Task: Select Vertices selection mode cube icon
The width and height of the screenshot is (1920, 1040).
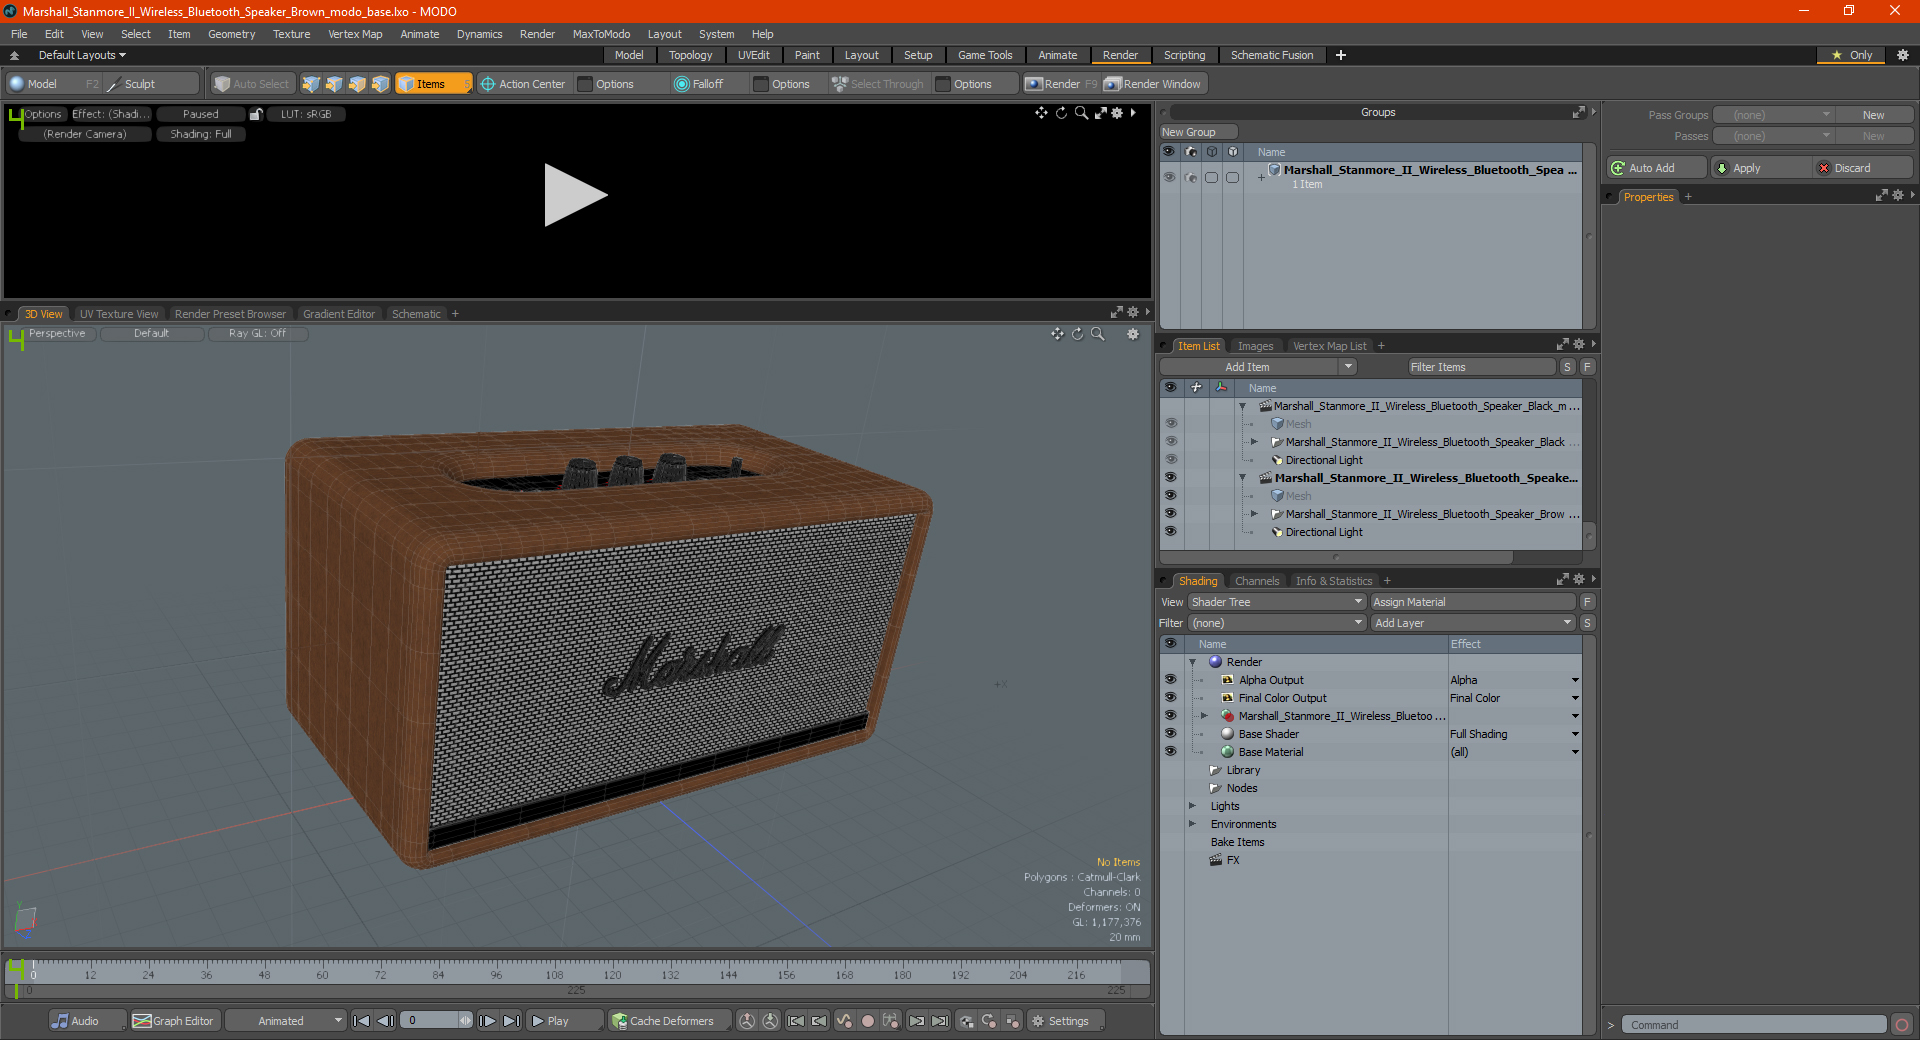Action: pos(311,84)
